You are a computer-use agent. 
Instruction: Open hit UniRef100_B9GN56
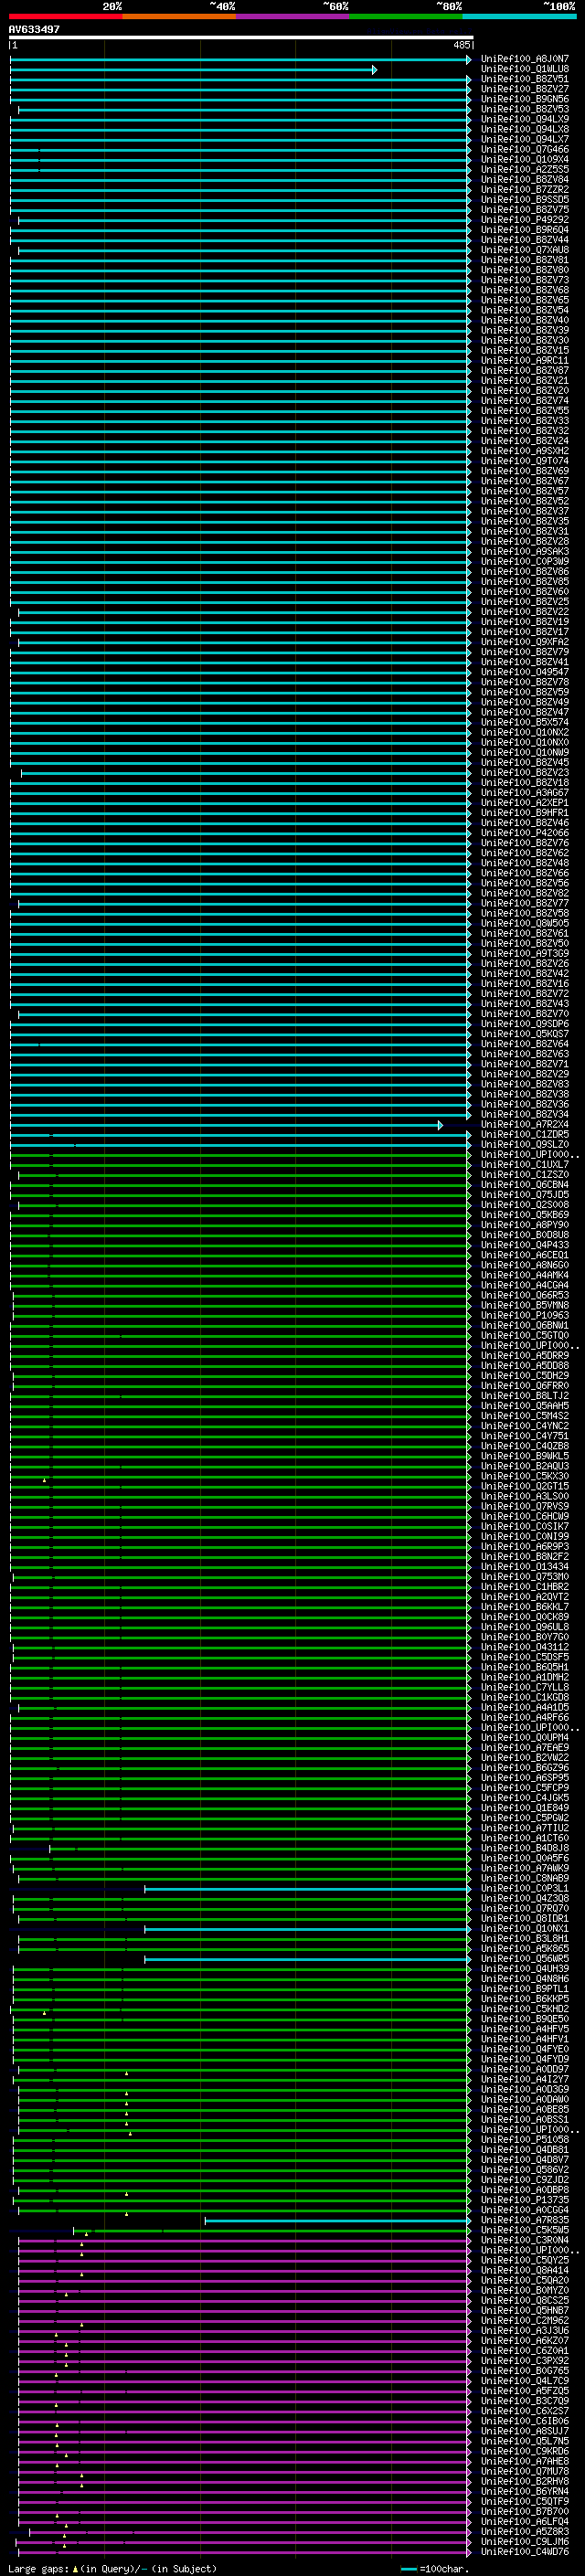[525, 99]
